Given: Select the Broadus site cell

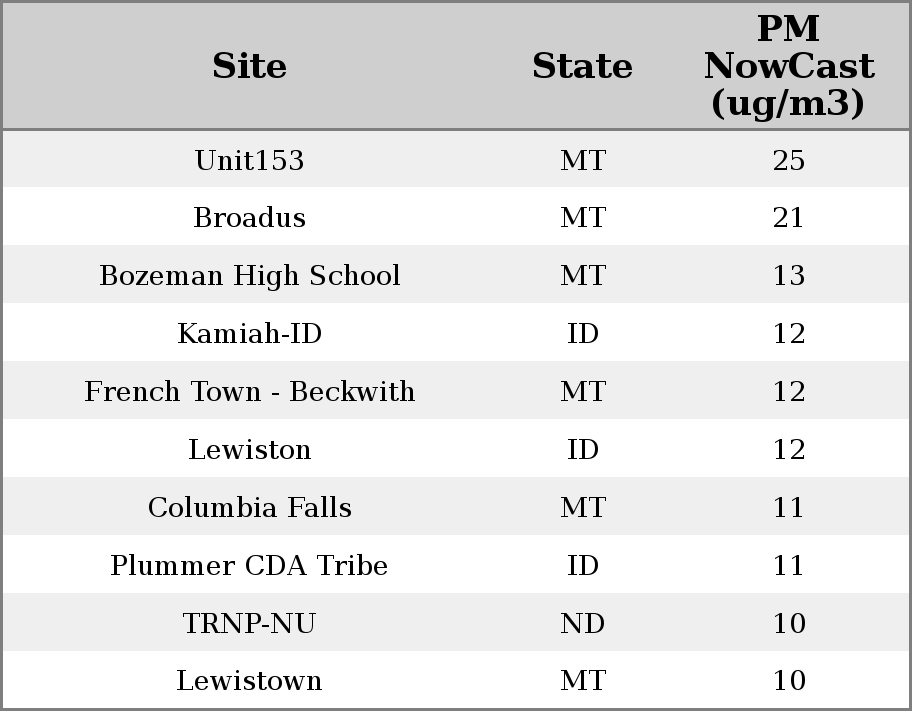Looking at the screenshot, I should point(249,218).
